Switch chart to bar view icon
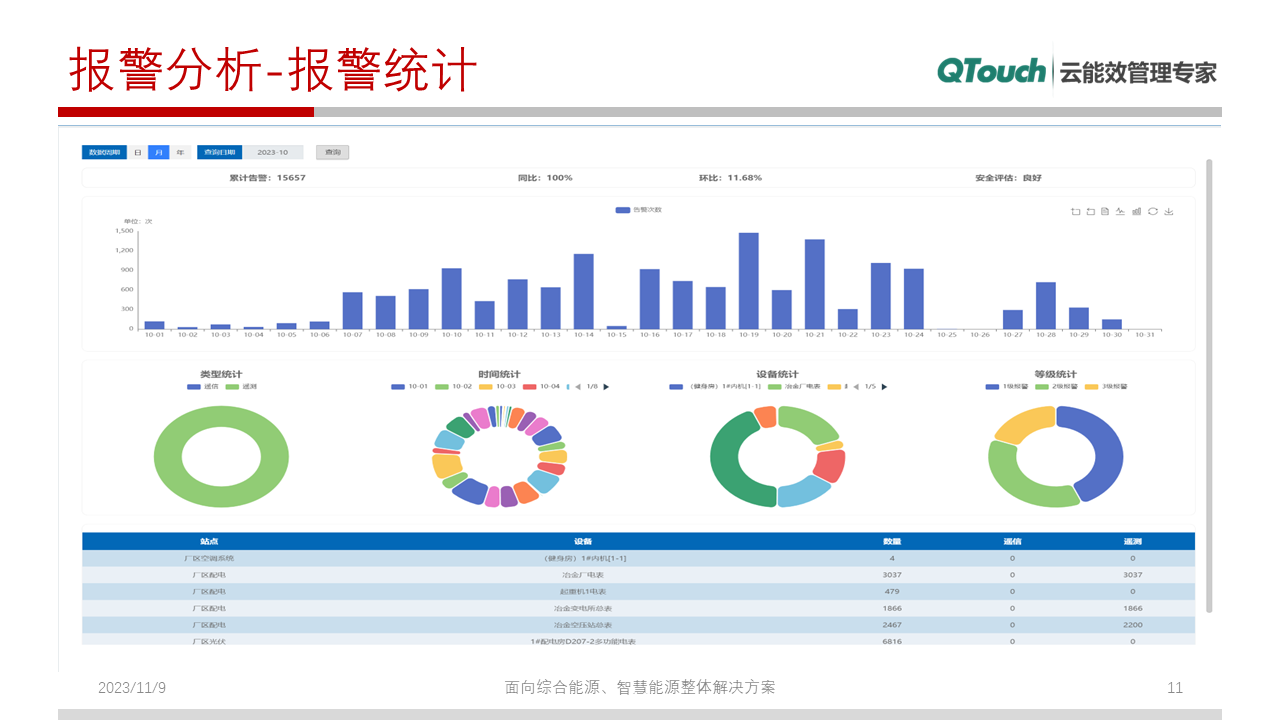The height and width of the screenshot is (720, 1280). pos(1137,211)
